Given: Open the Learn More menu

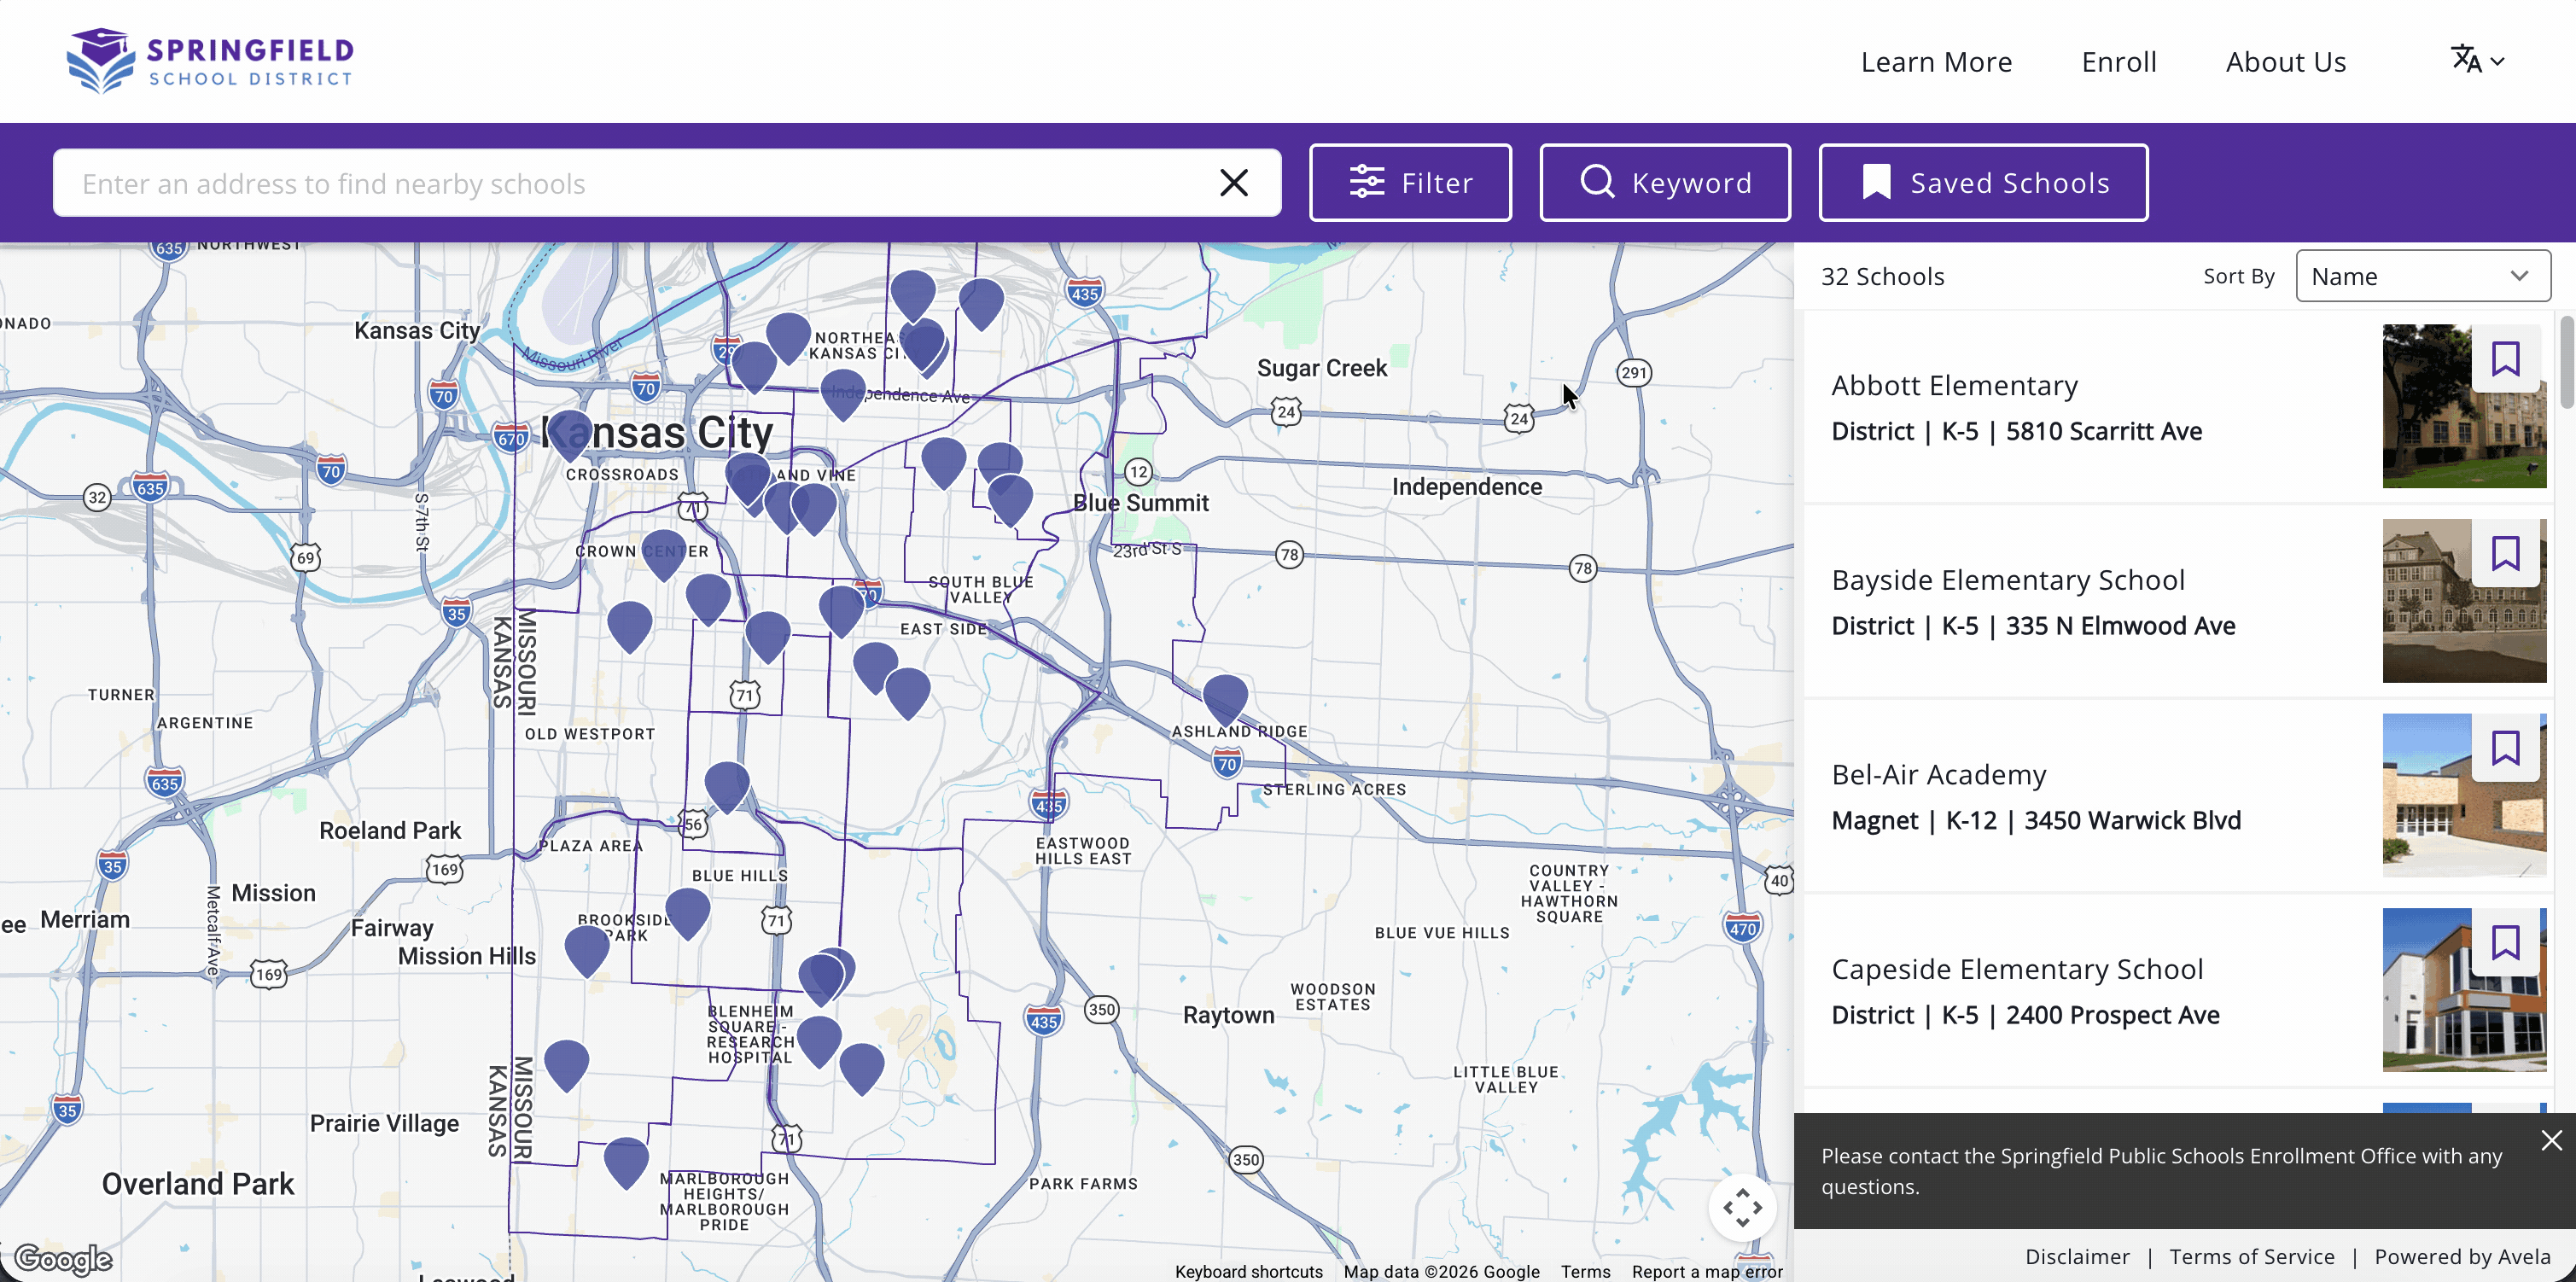Looking at the screenshot, I should [1936, 62].
